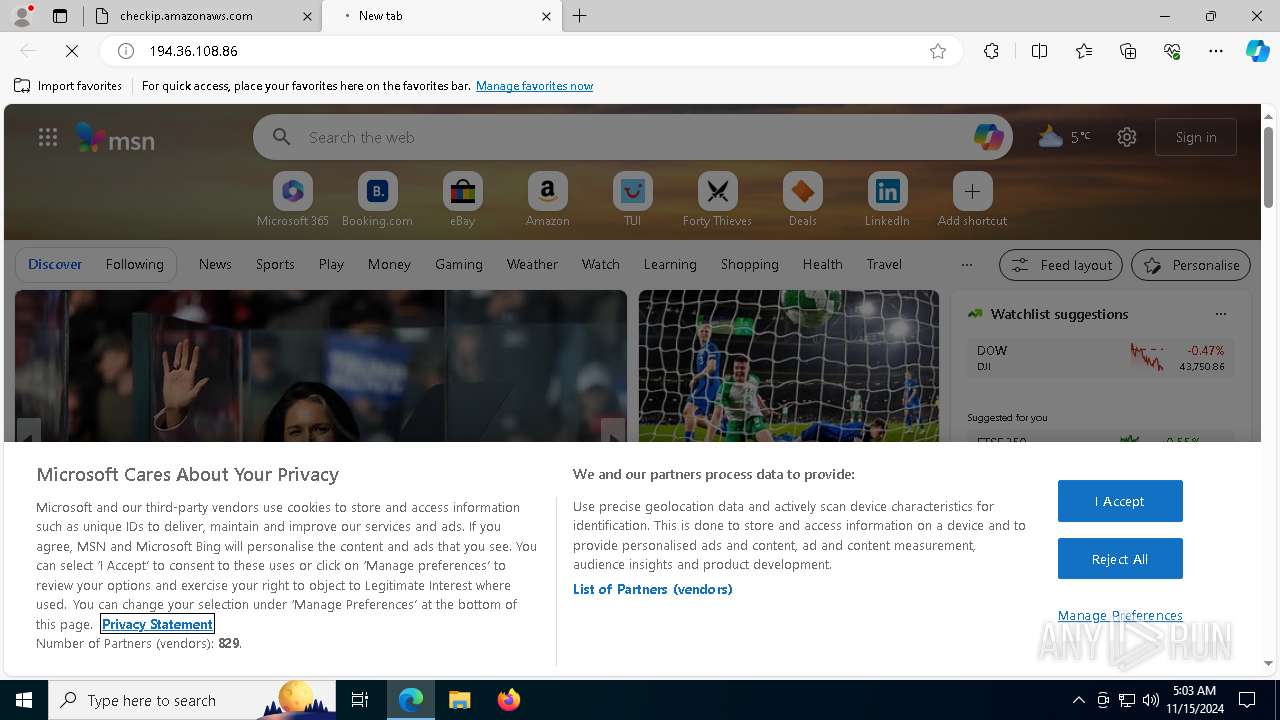Go to the MSN logo home
Screen dimensions: 1280x720
115,138
